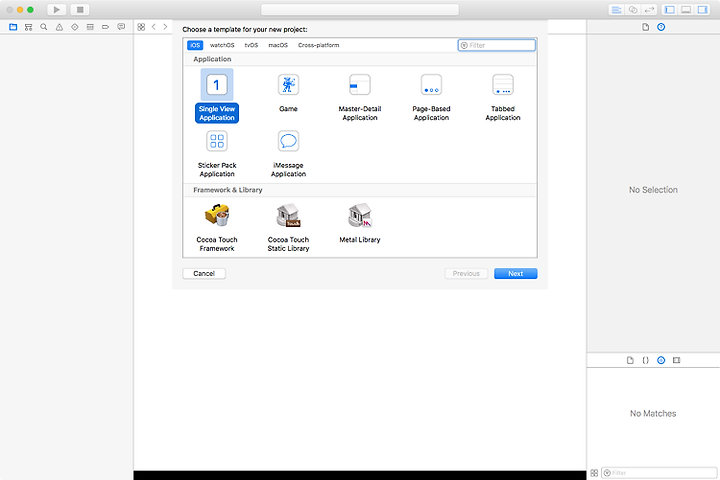Select Cocoa Touch Framework template
This screenshot has height=480, width=720.
pyautogui.click(x=217, y=228)
